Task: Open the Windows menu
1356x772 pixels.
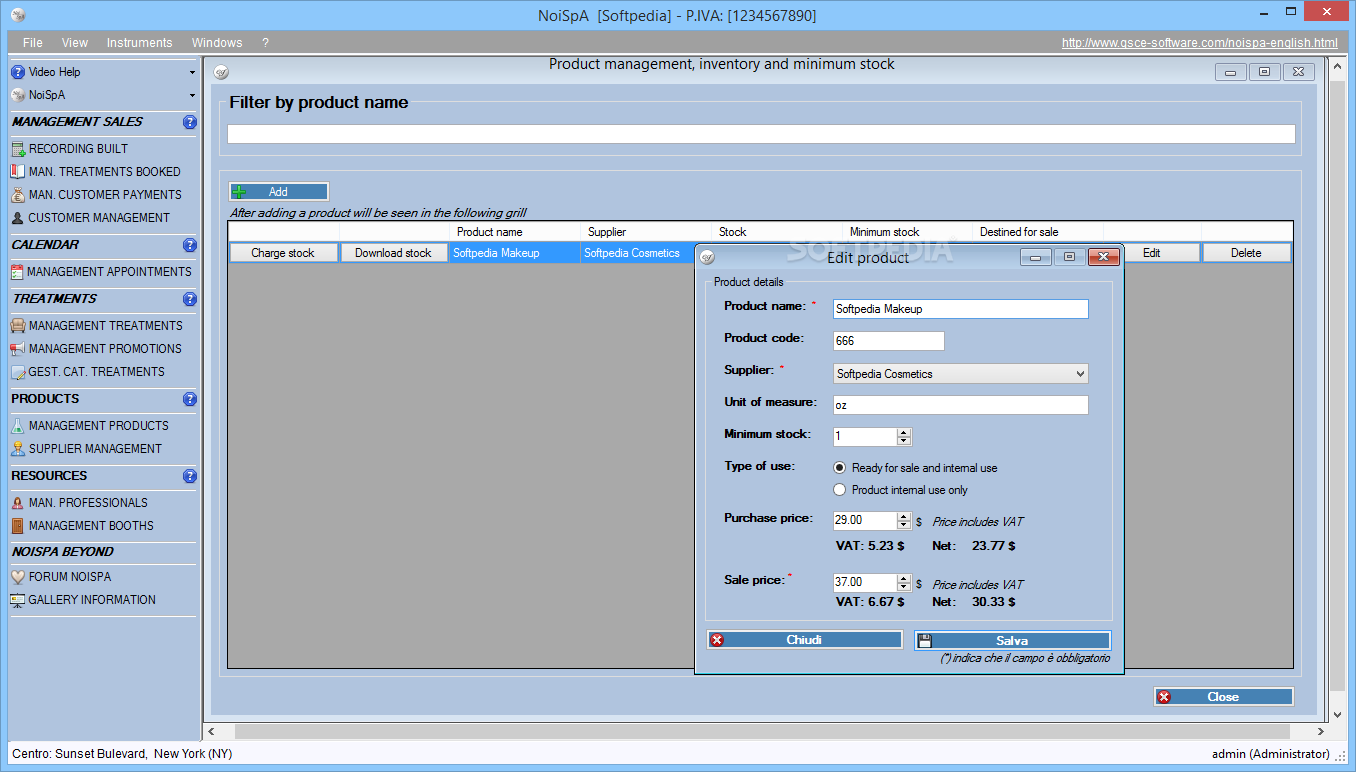Action: point(217,43)
